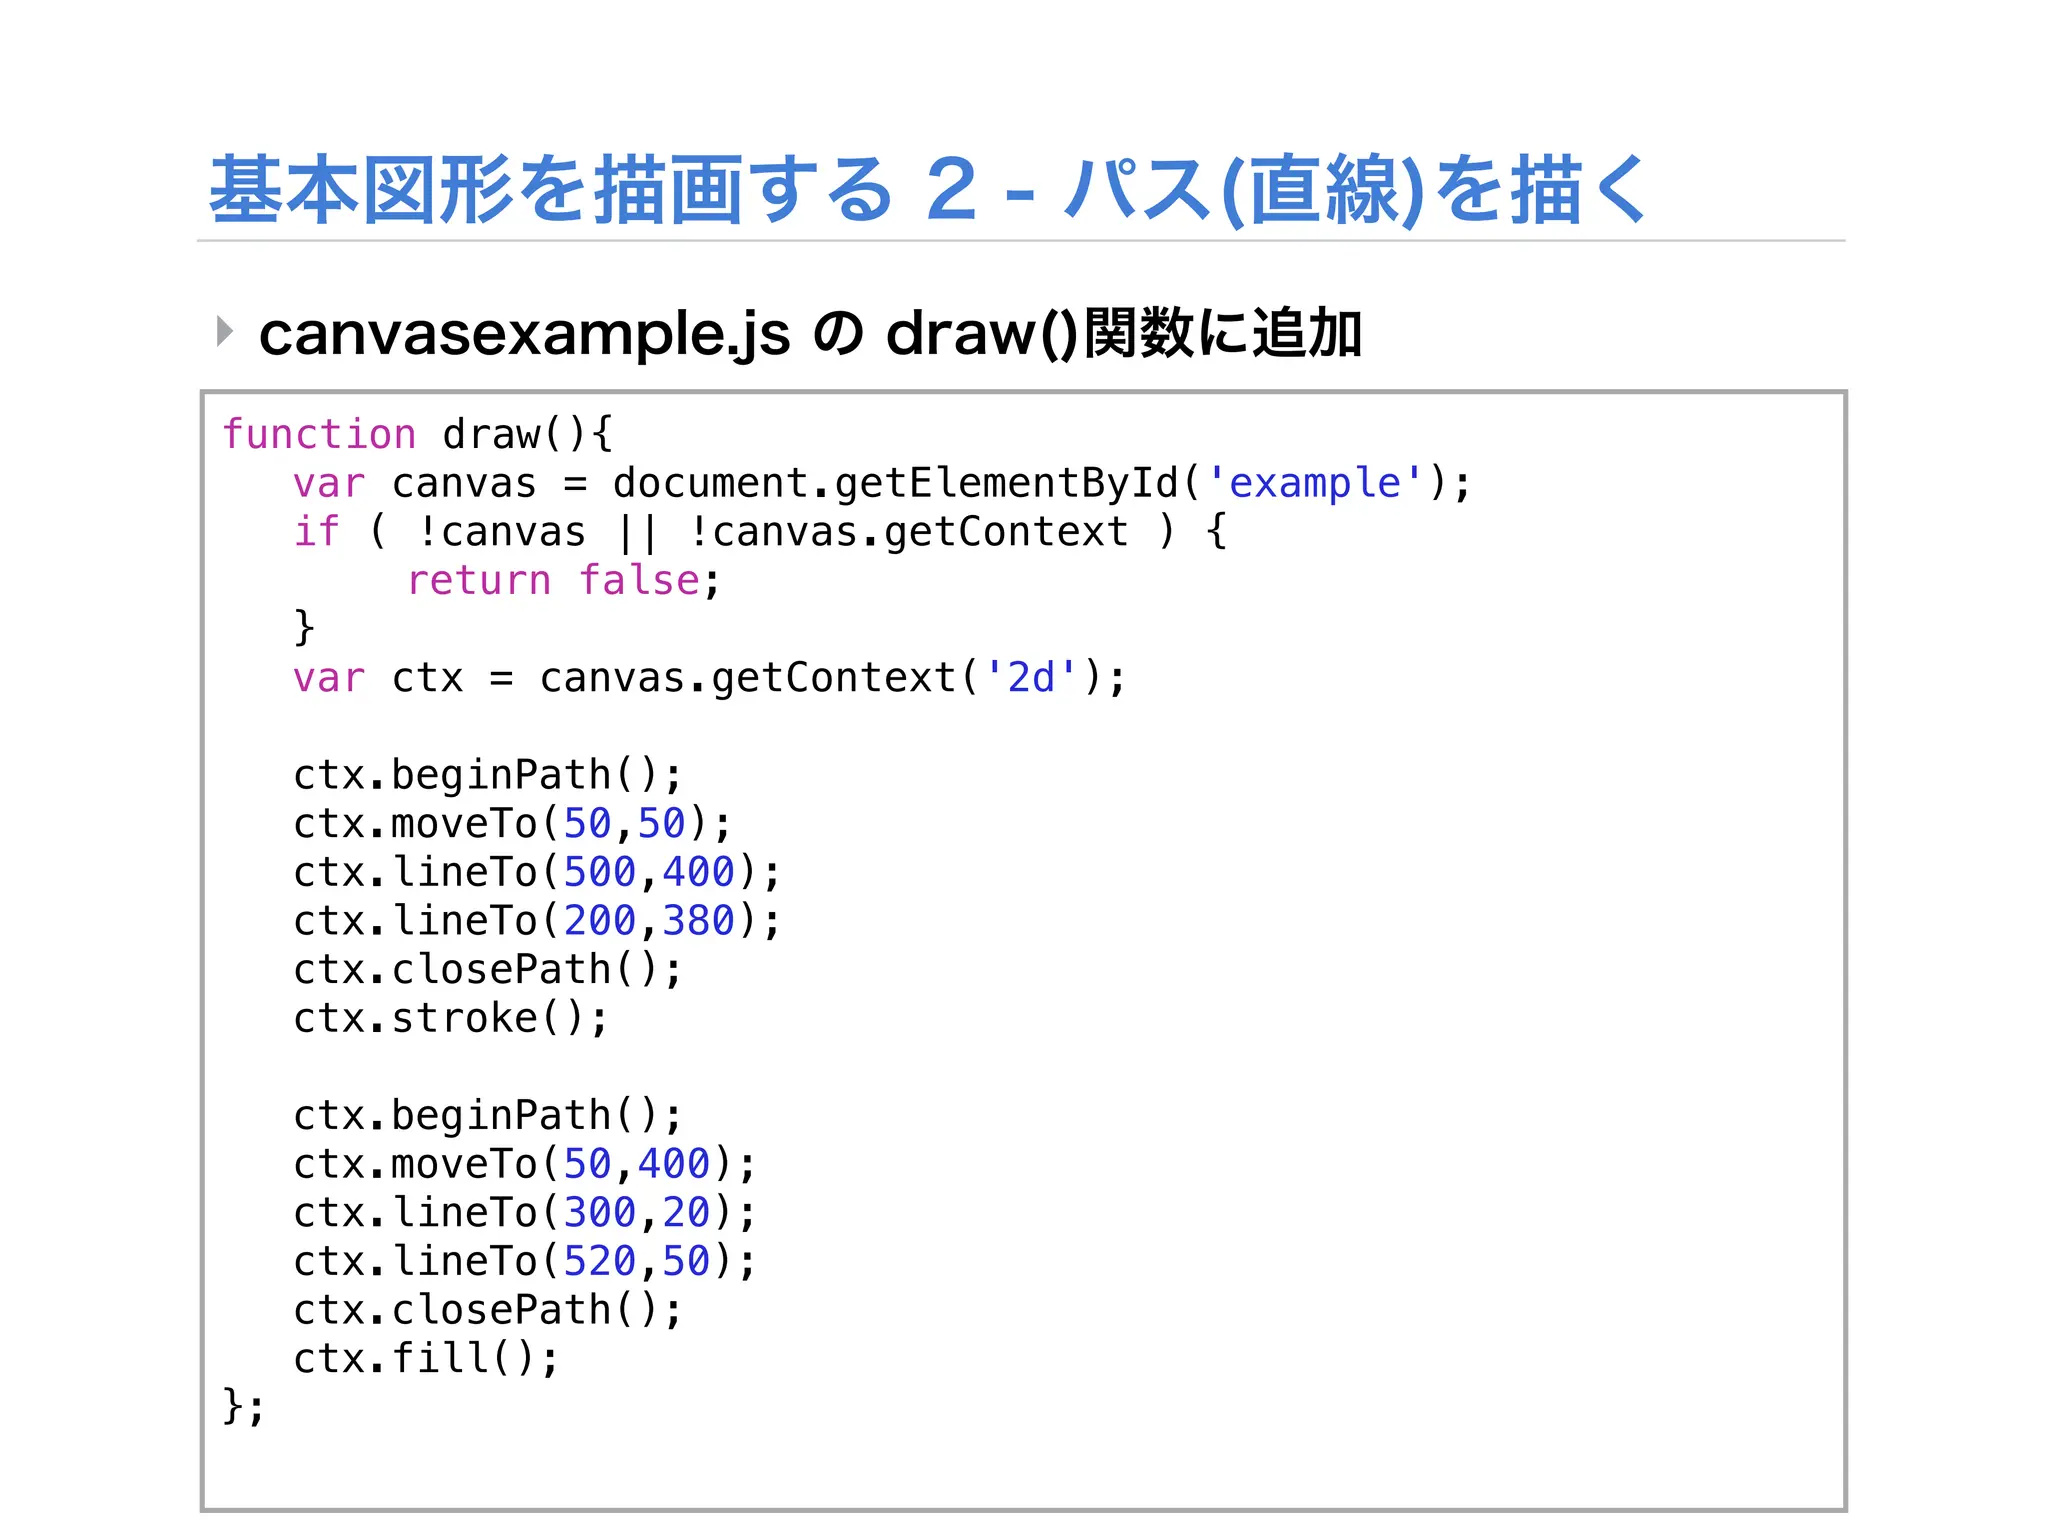Click the slide title 基本図形を描画する 2
The height and width of the screenshot is (1536, 2048).
929,189
